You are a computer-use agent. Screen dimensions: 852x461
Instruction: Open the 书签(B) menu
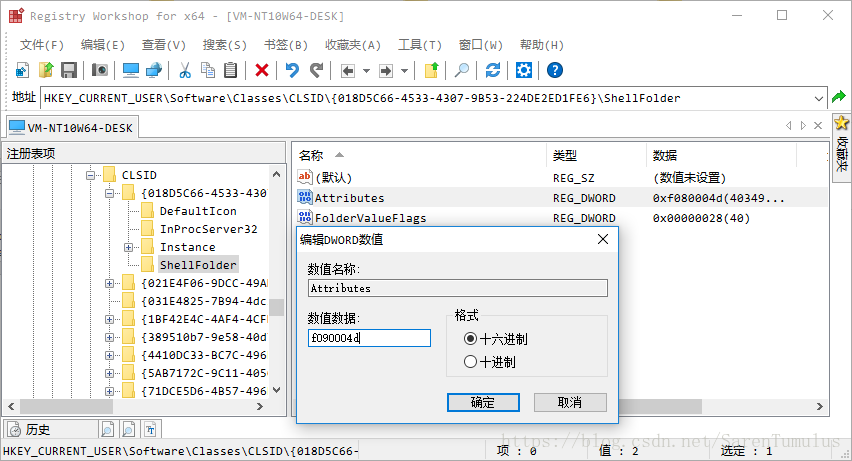point(286,45)
